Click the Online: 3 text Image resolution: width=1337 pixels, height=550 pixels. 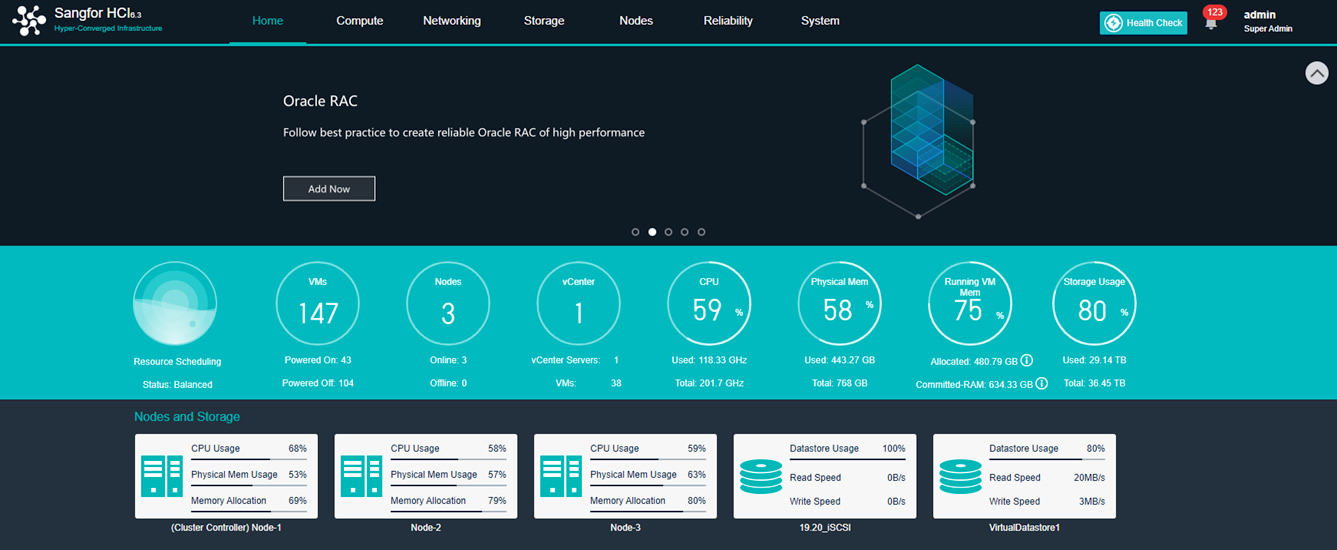coord(448,360)
